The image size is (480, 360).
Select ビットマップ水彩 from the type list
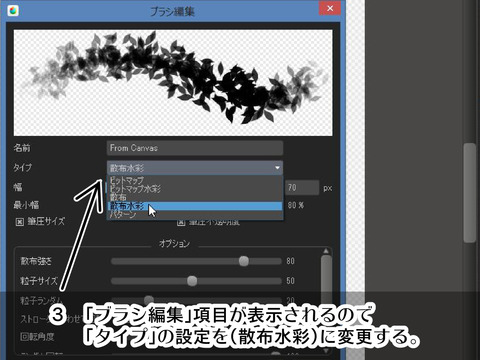195,189
